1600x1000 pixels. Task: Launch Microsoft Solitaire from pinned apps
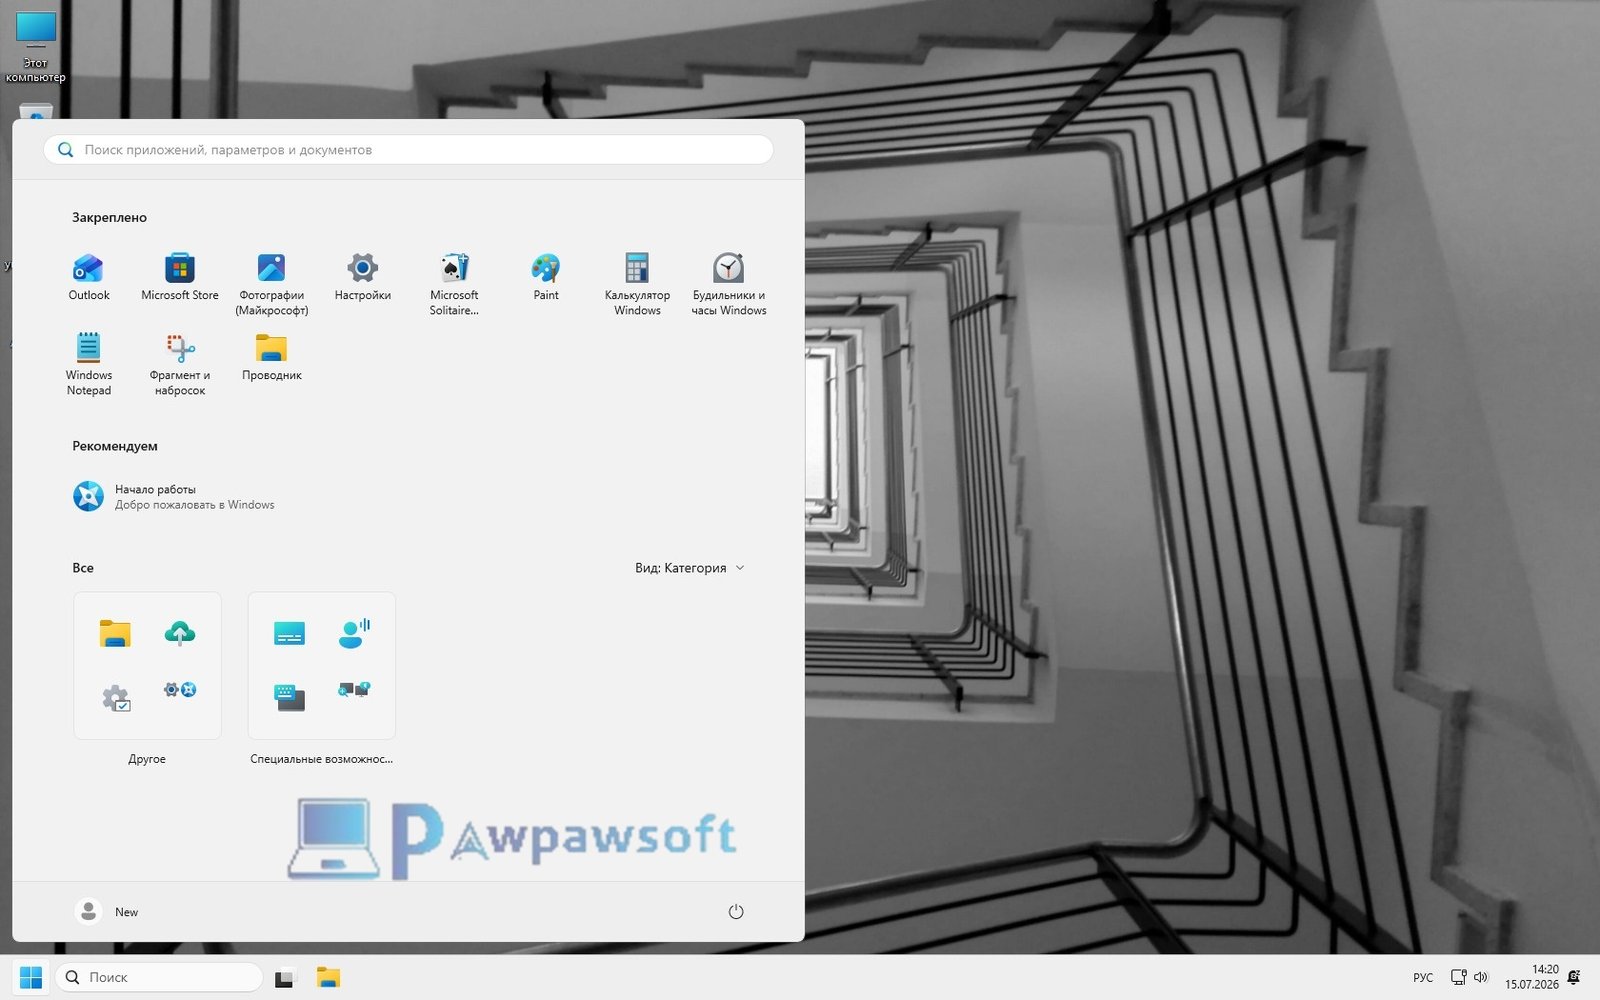(454, 284)
